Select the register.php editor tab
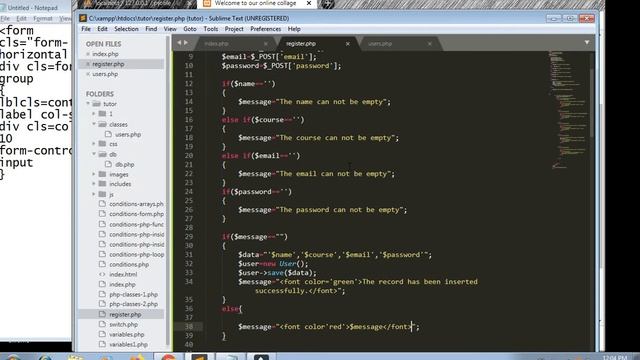This screenshot has width=640, height=360. point(316,44)
